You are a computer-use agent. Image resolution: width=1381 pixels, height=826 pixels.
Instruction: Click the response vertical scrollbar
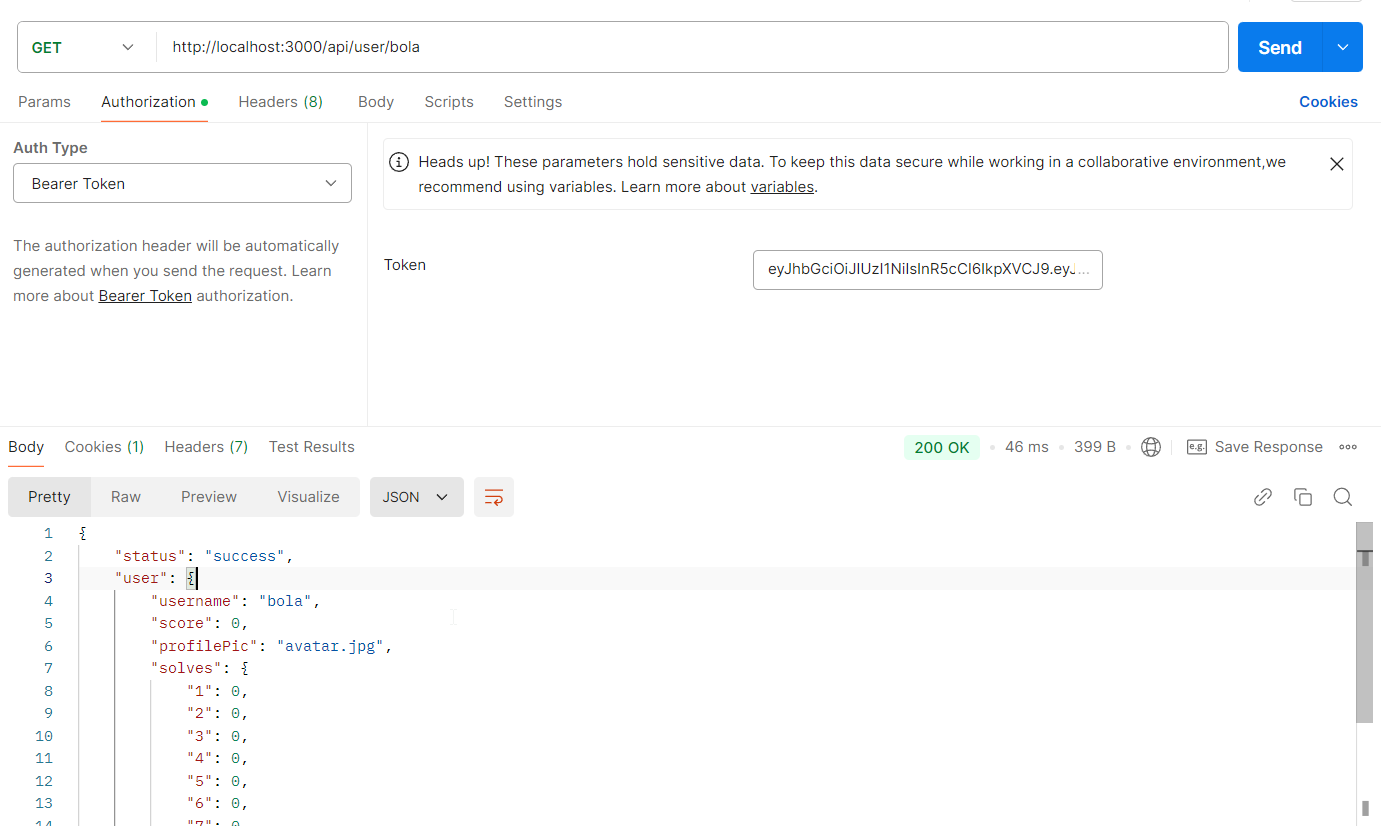tap(1364, 620)
